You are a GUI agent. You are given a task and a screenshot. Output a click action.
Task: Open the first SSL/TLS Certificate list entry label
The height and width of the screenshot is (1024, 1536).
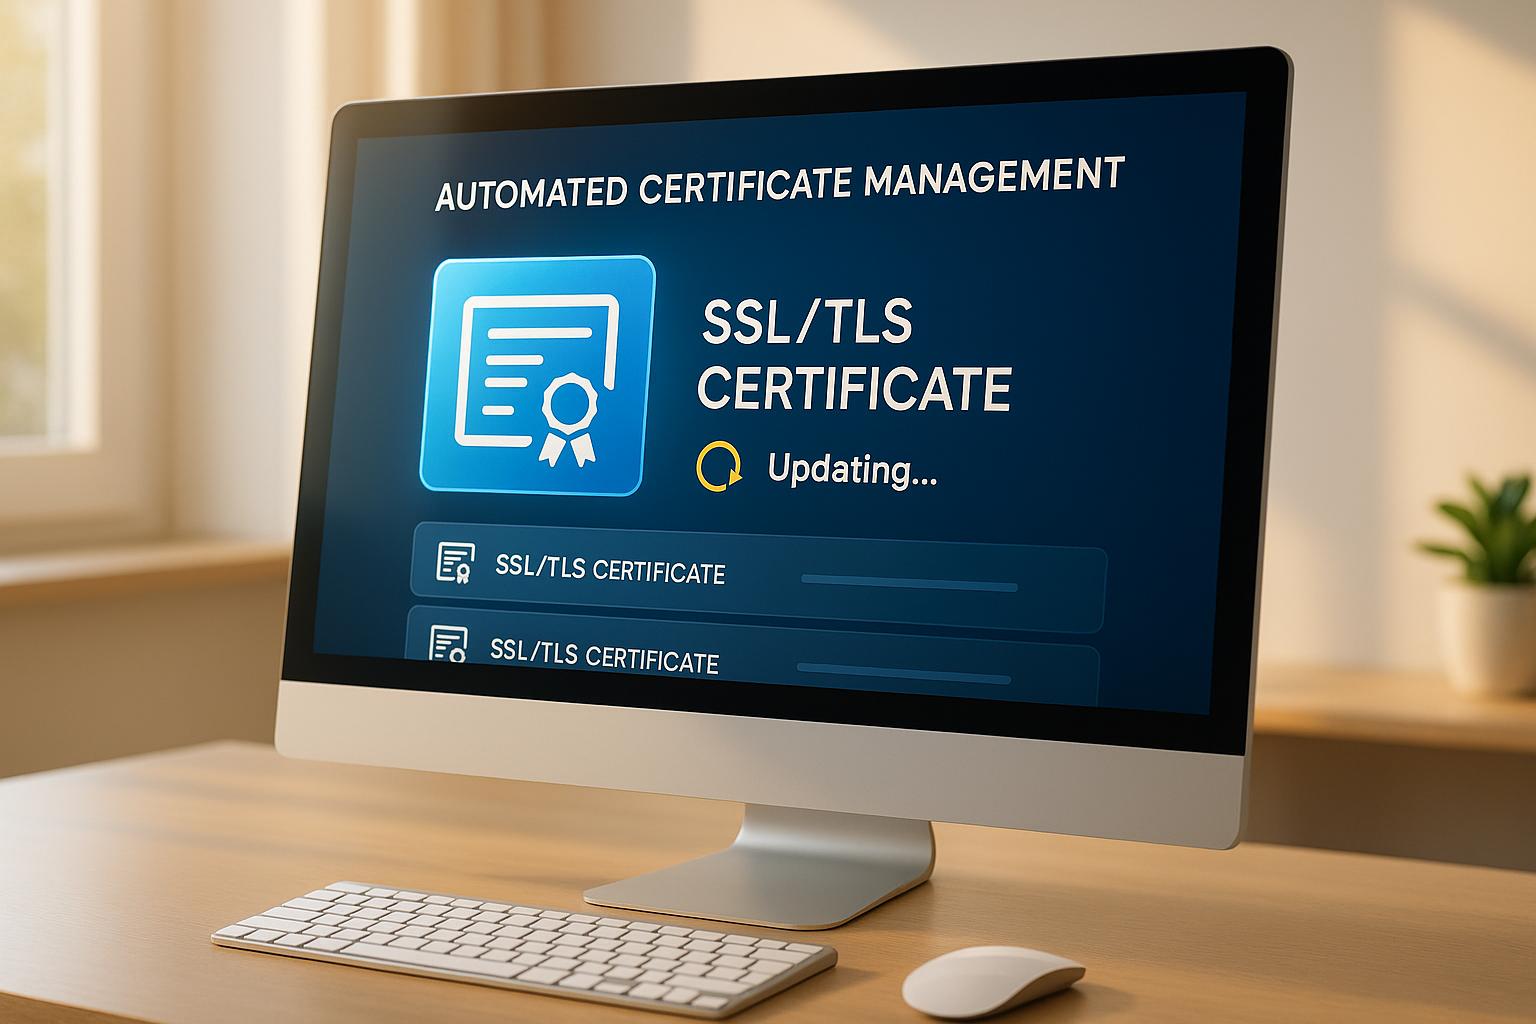[610, 571]
